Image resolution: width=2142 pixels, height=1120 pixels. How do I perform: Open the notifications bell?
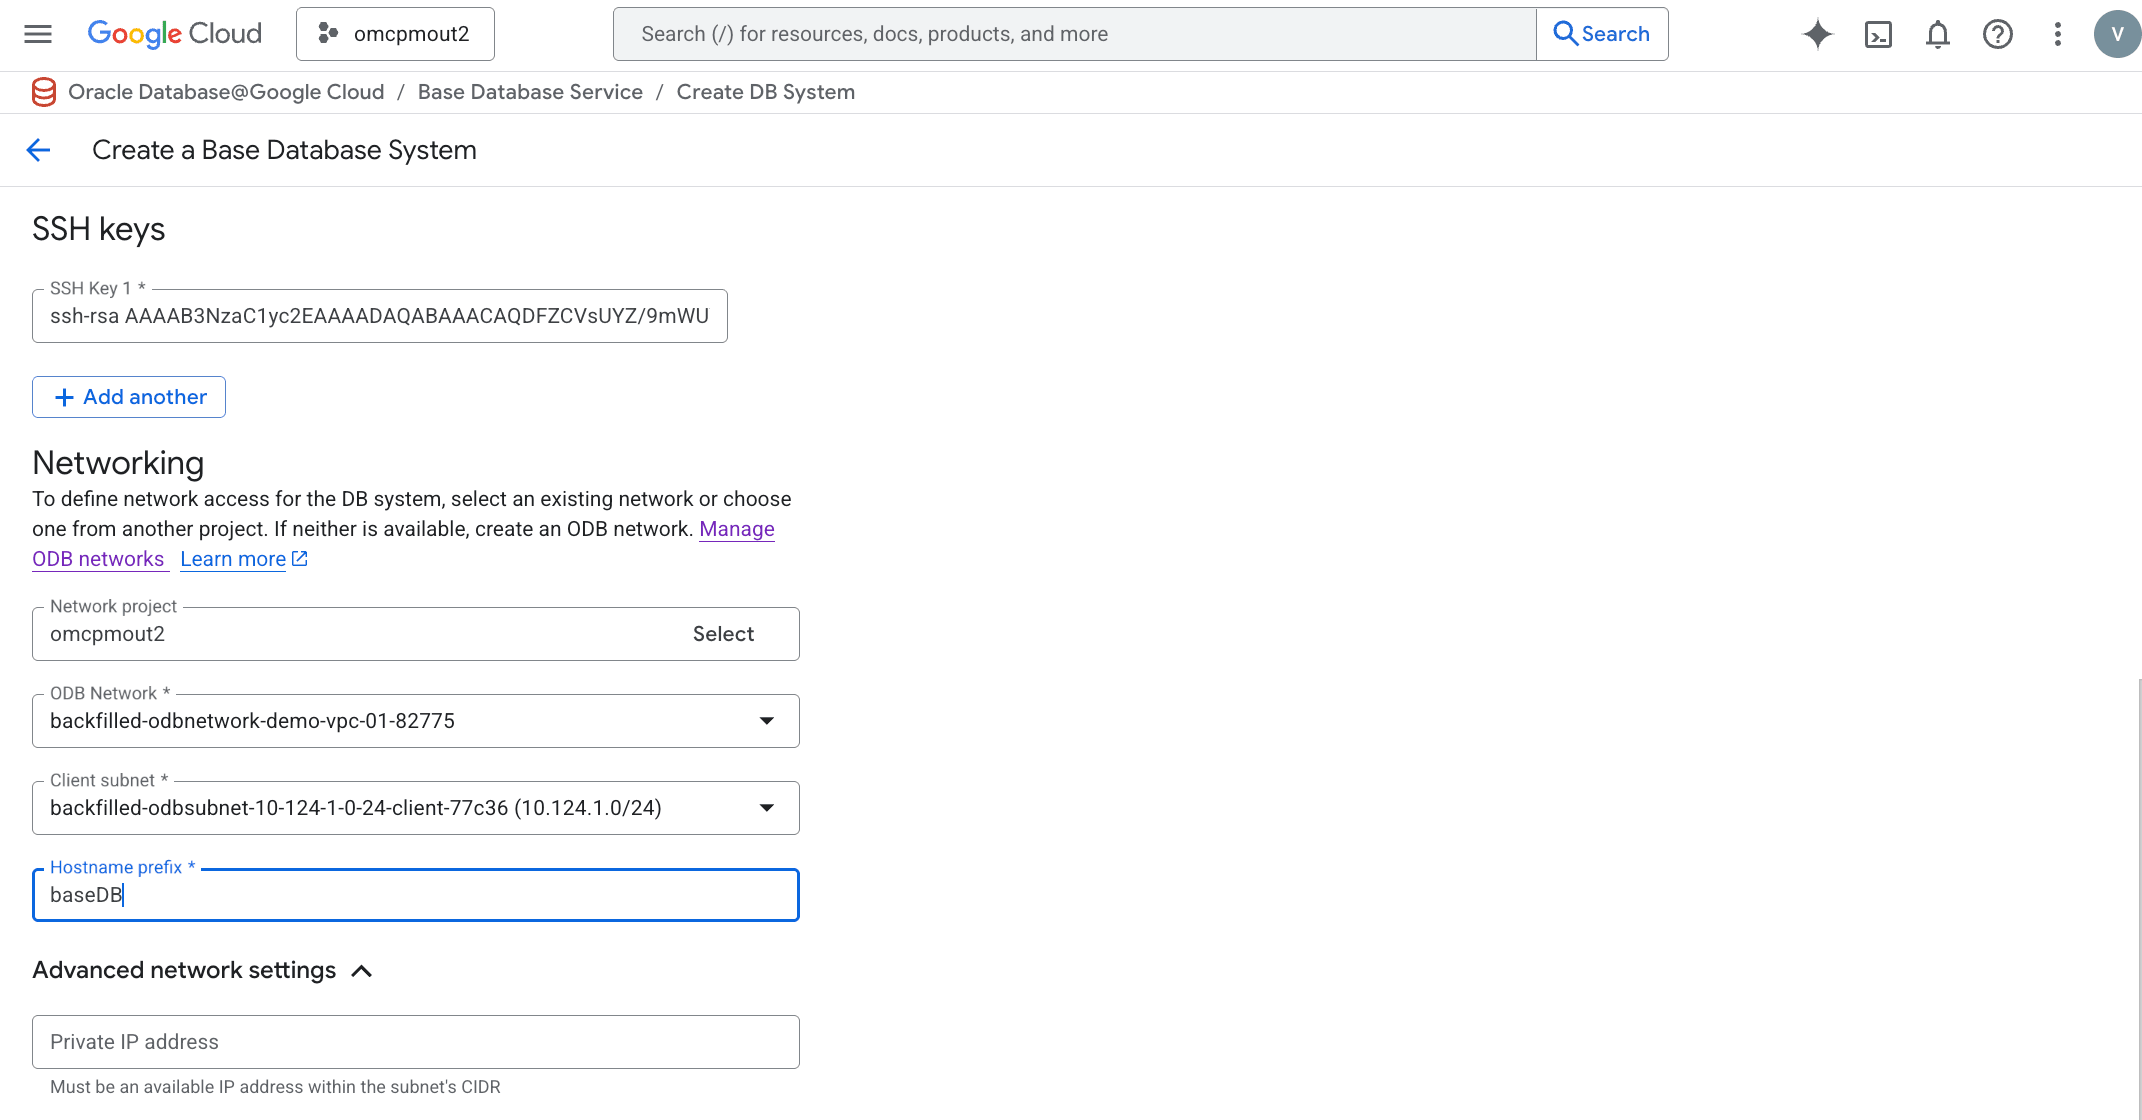click(1937, 33)
